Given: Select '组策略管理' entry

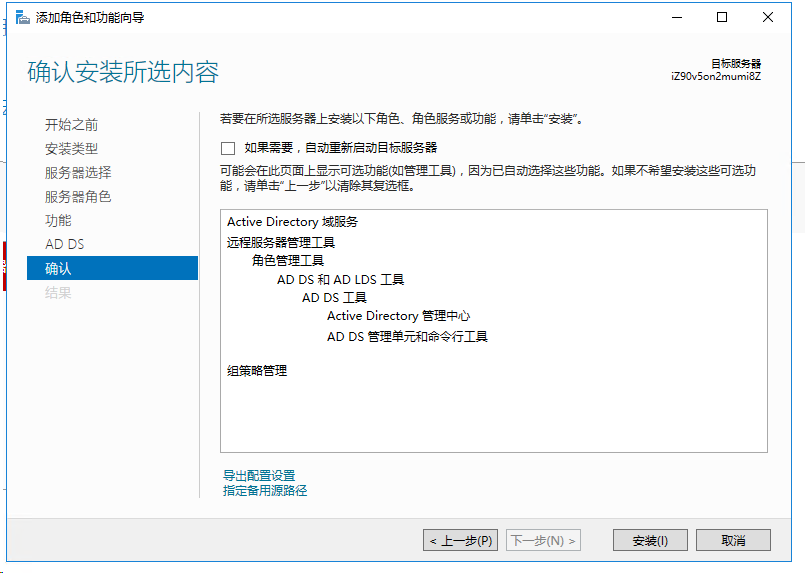Looking at the screenshot, I should pos(257,371).
